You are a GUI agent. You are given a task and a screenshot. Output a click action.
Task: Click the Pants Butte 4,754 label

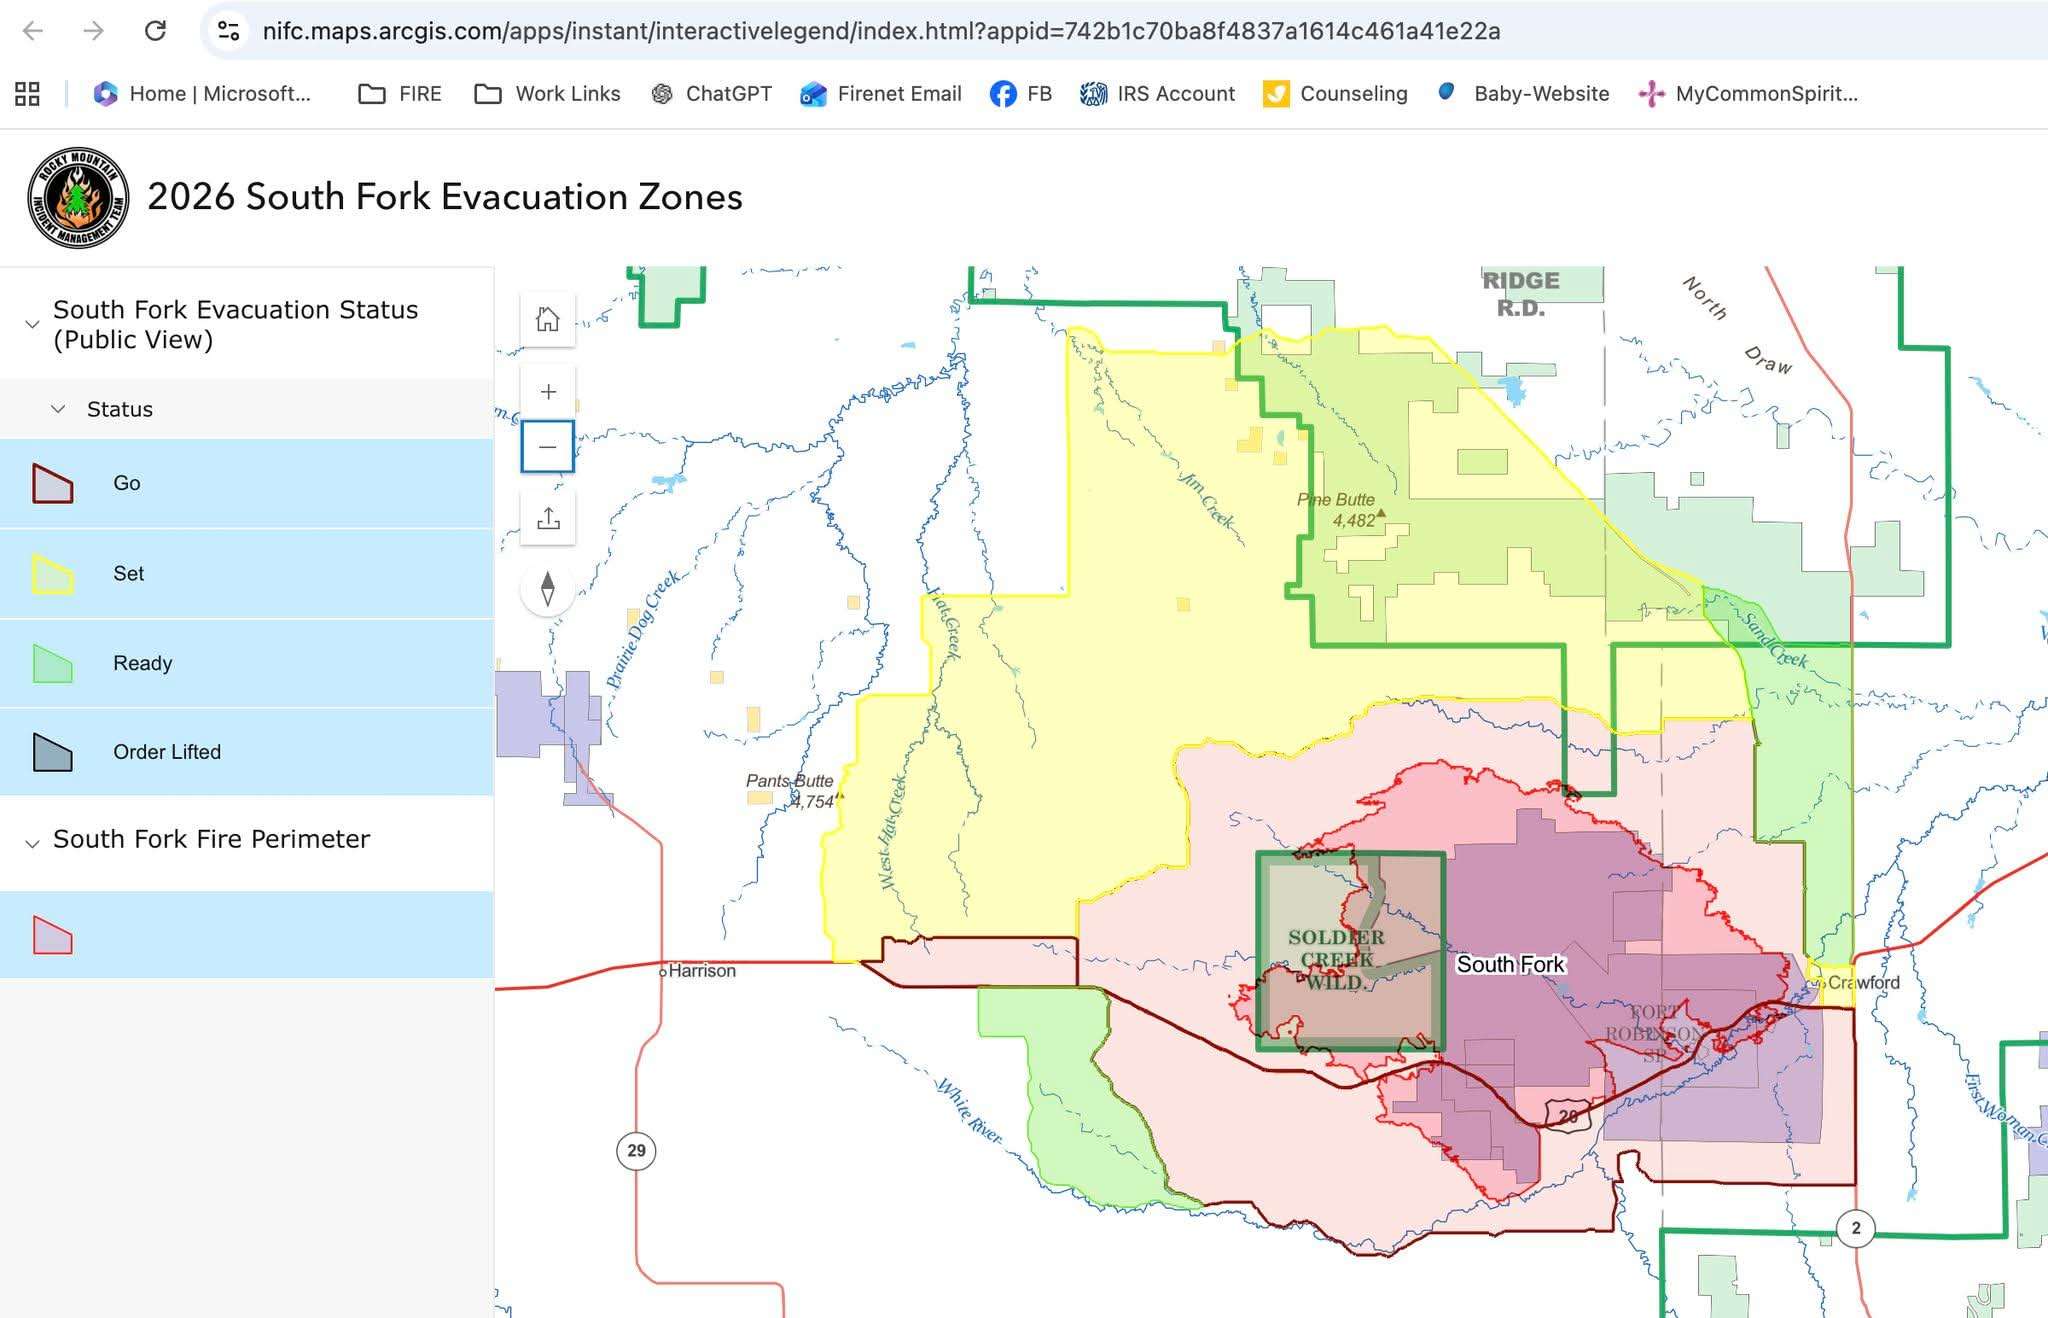click(x=790, y=791)
